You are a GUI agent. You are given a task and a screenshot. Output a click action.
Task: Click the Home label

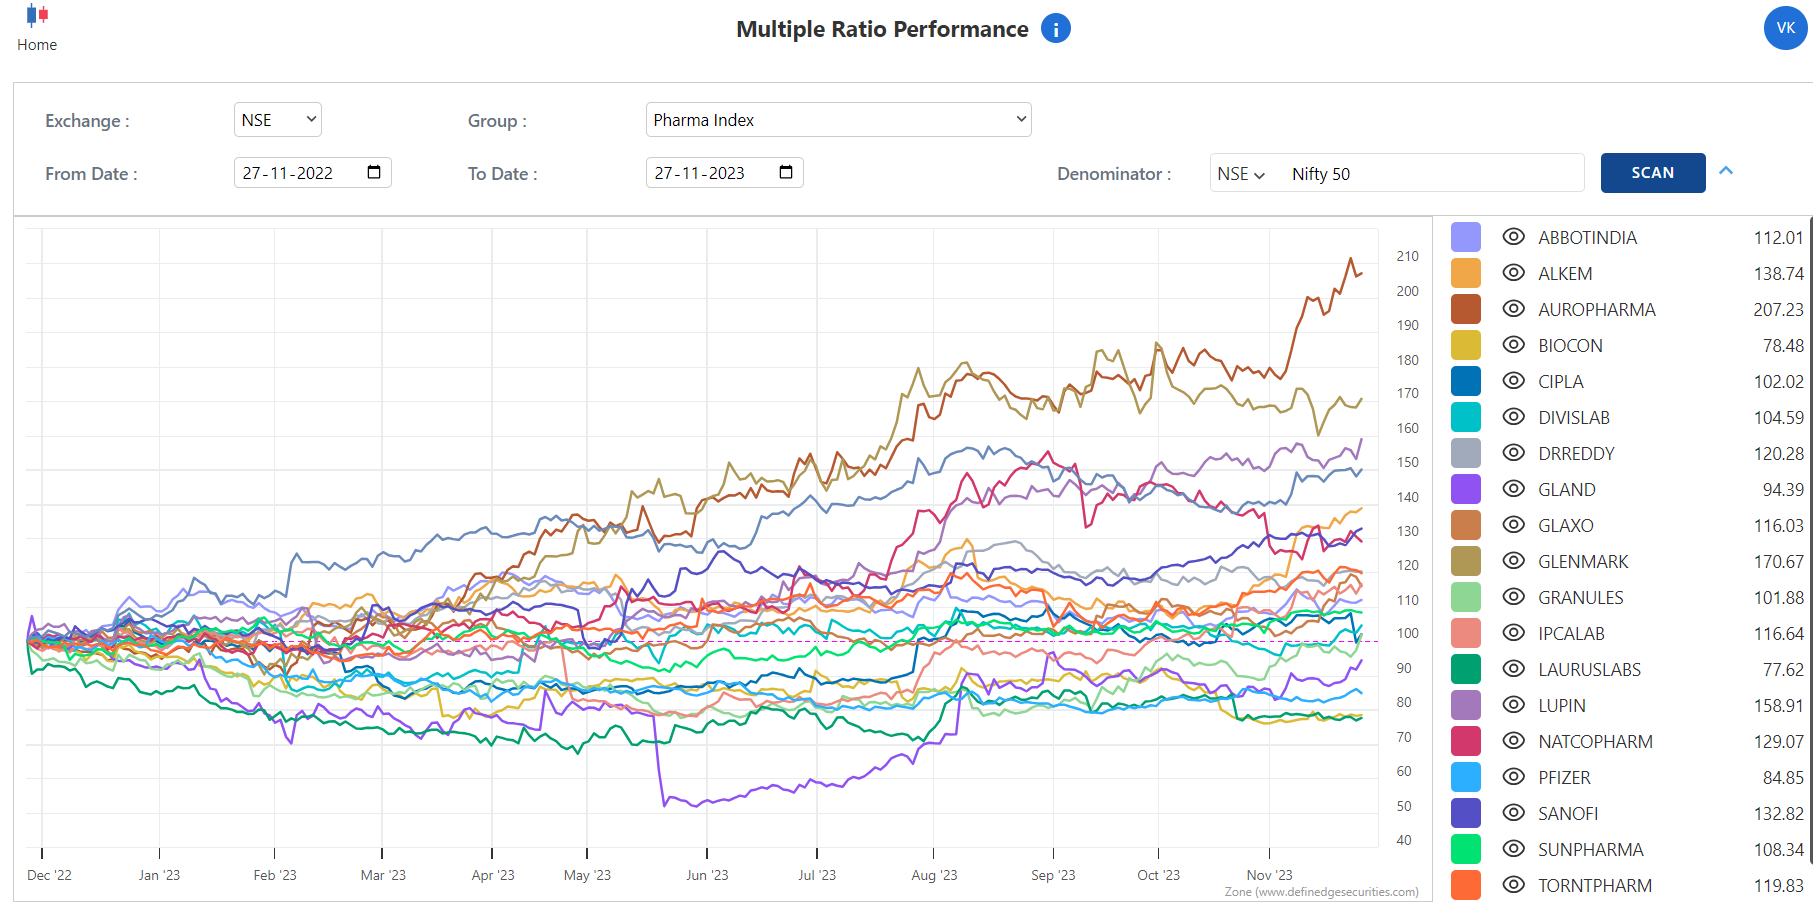37,45
